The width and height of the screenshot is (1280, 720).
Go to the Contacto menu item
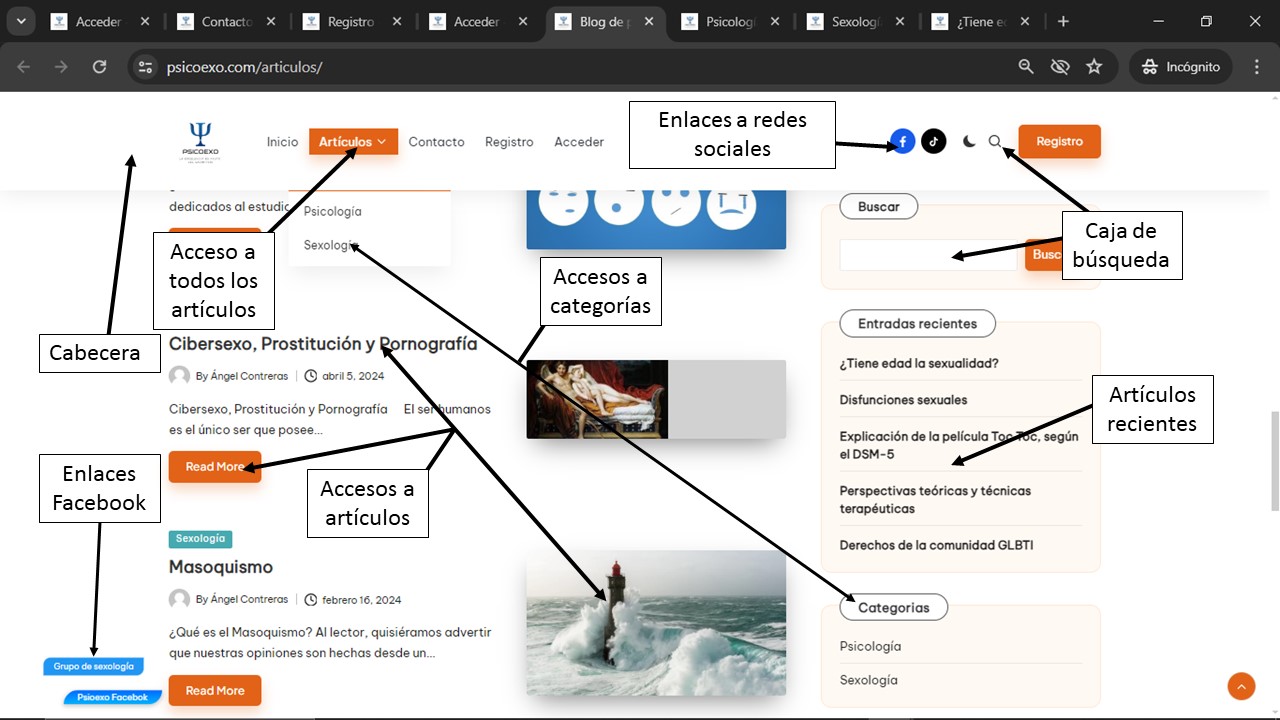[436, 142]
